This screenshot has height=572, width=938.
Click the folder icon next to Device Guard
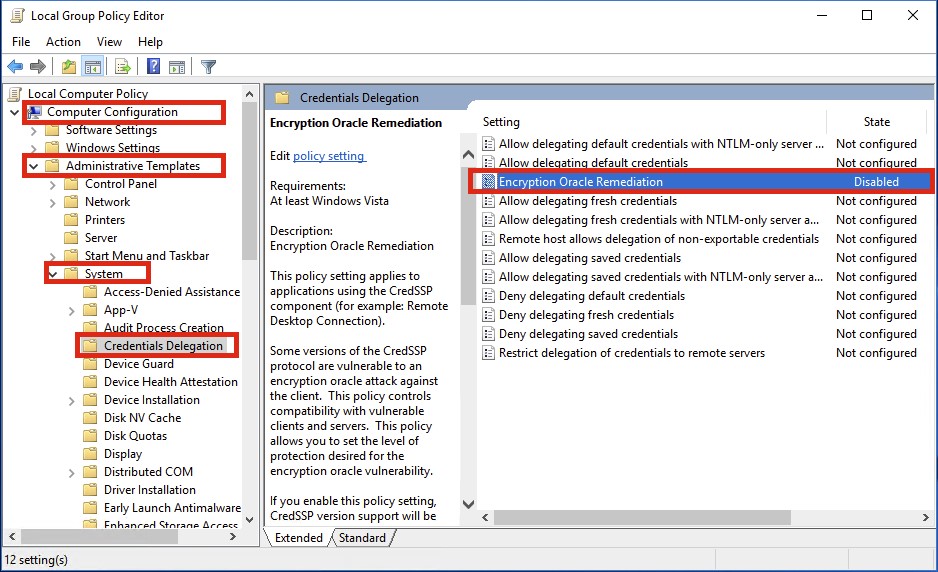(90, 364)
